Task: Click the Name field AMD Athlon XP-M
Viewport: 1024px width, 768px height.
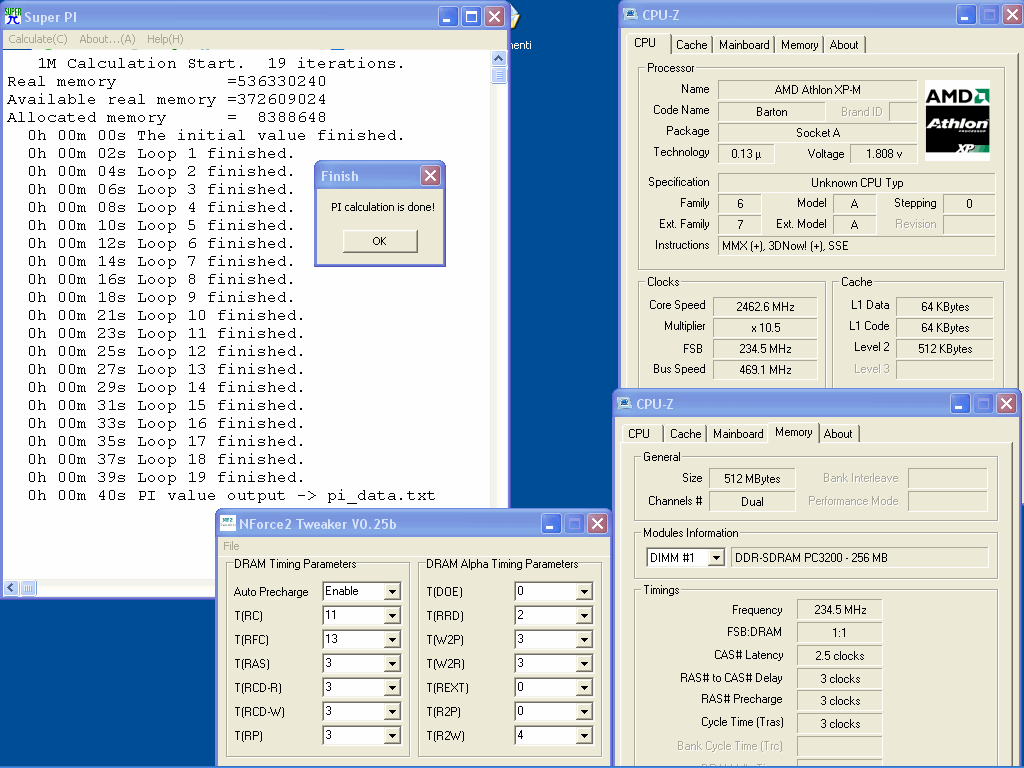Action: pyautogui.click(x=818, y=89)
